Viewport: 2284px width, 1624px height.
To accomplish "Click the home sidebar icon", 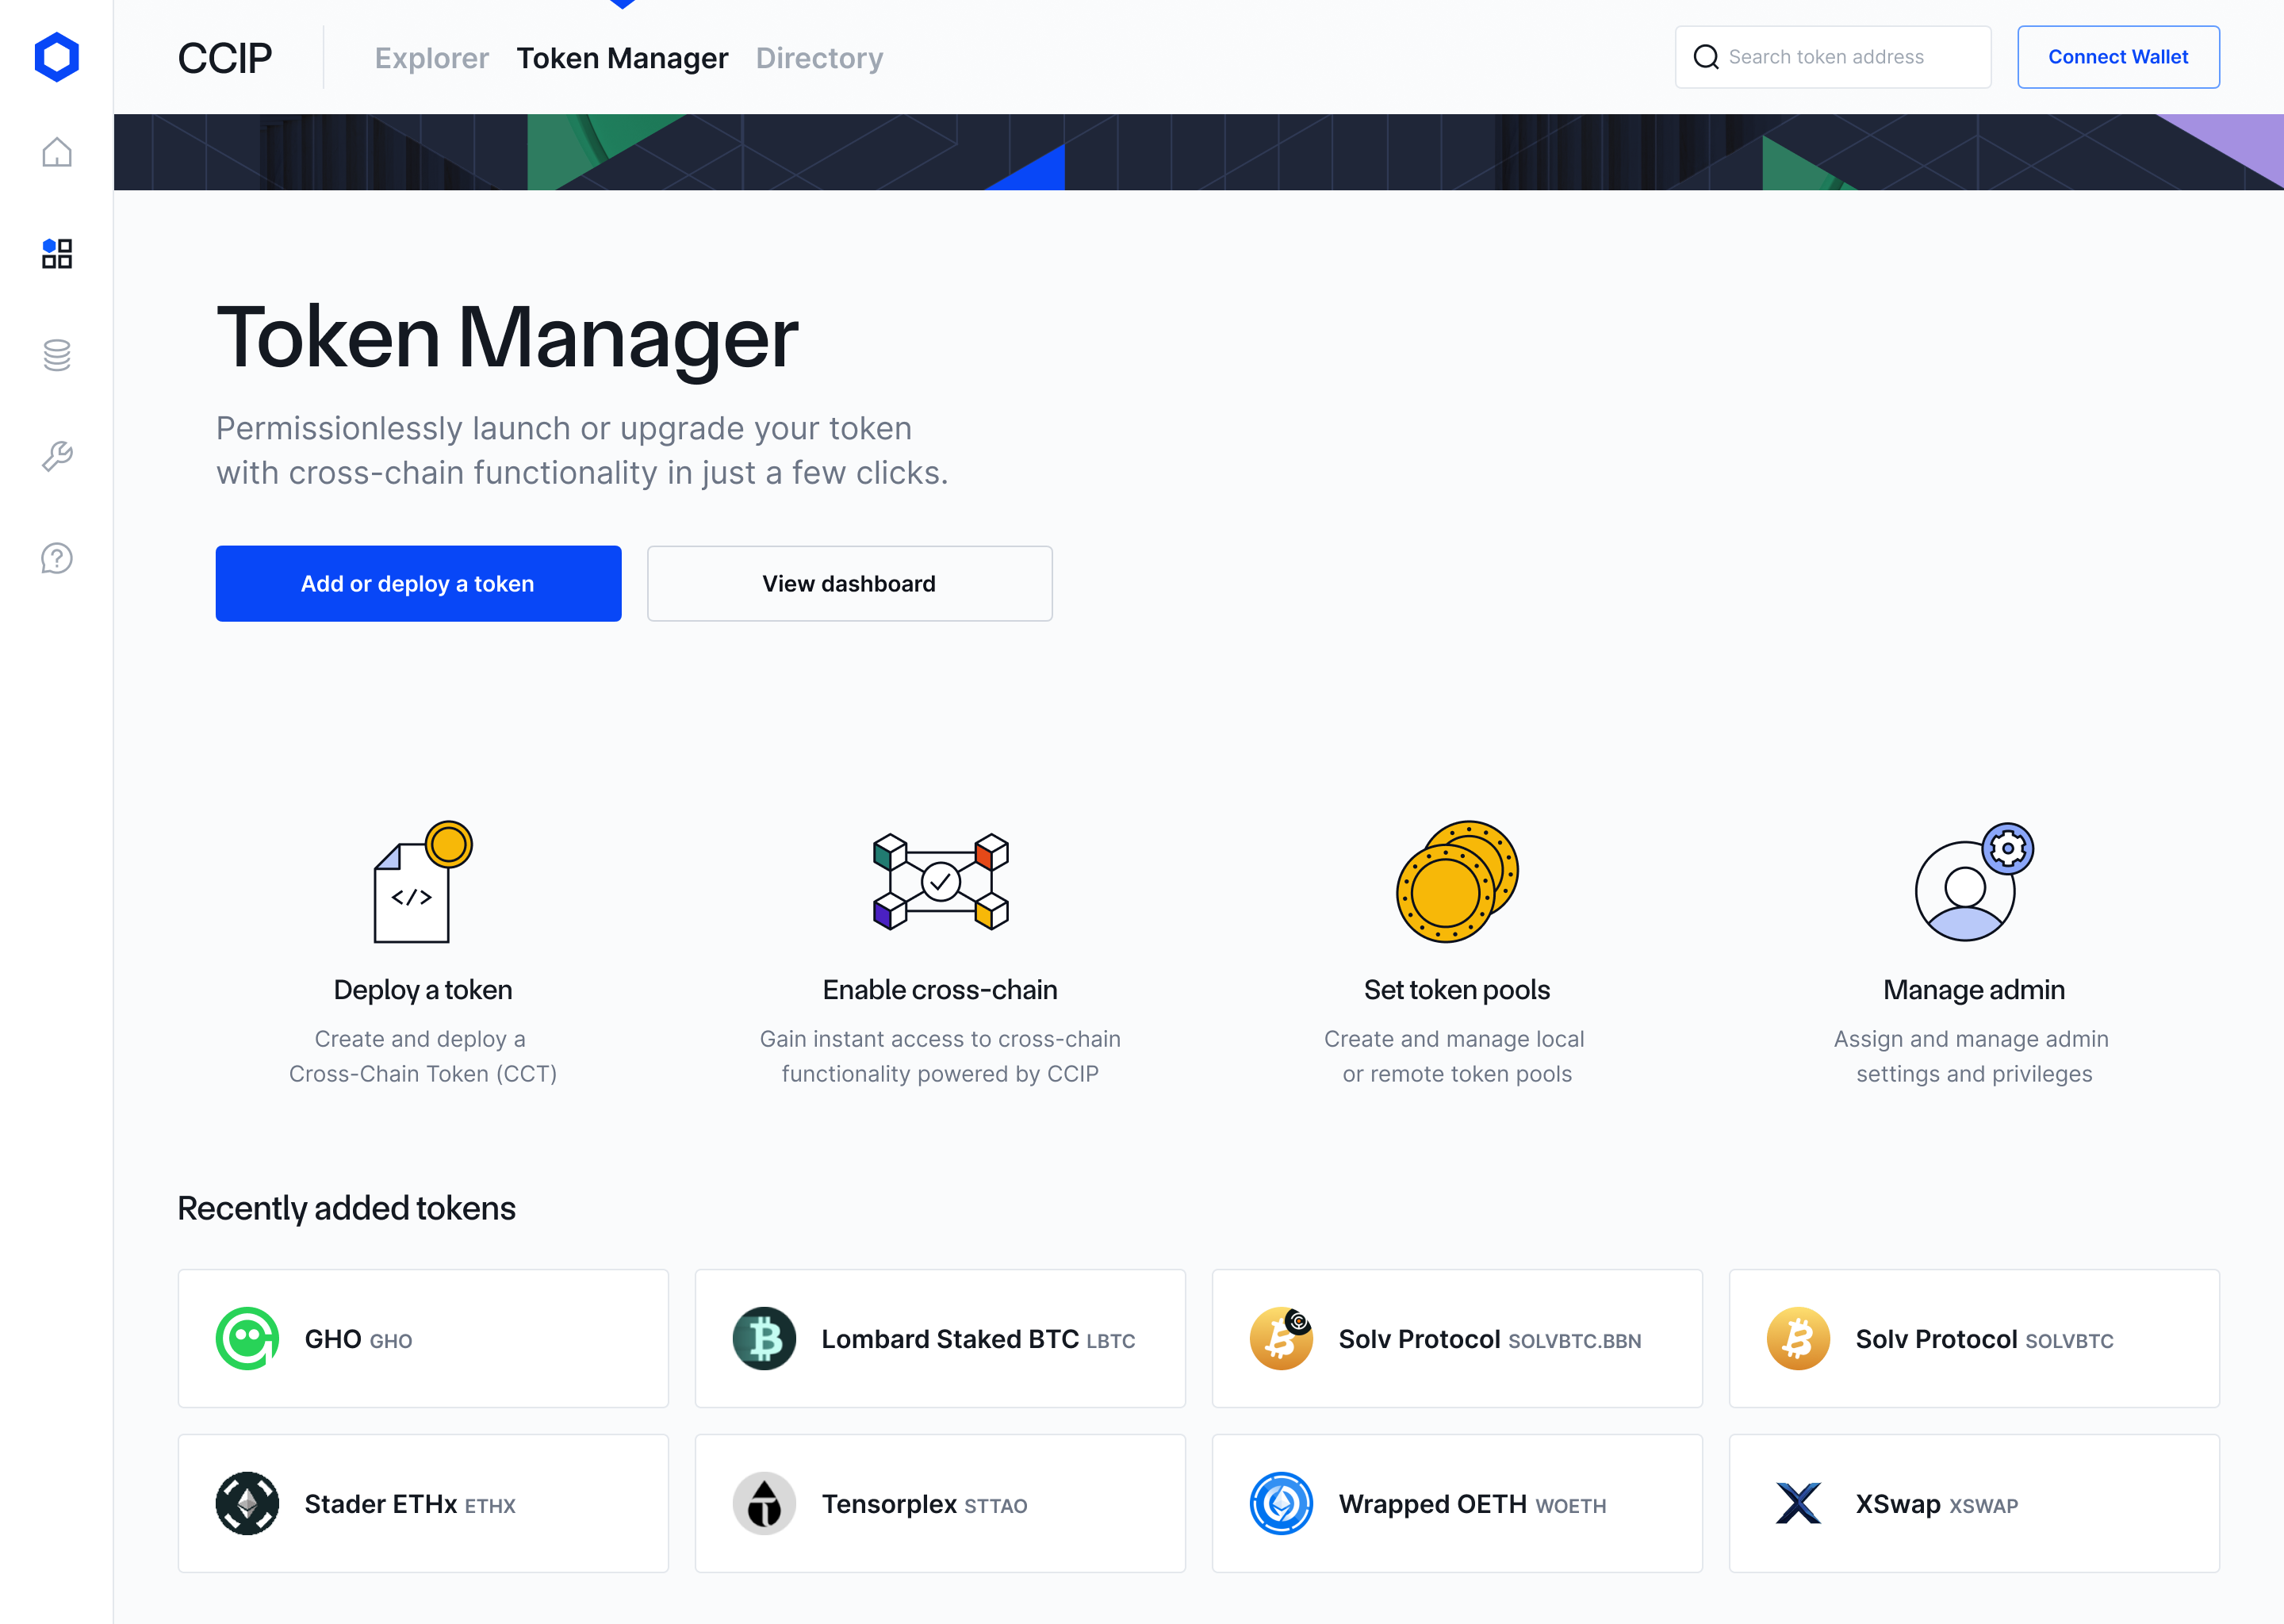I will point(56,153).
